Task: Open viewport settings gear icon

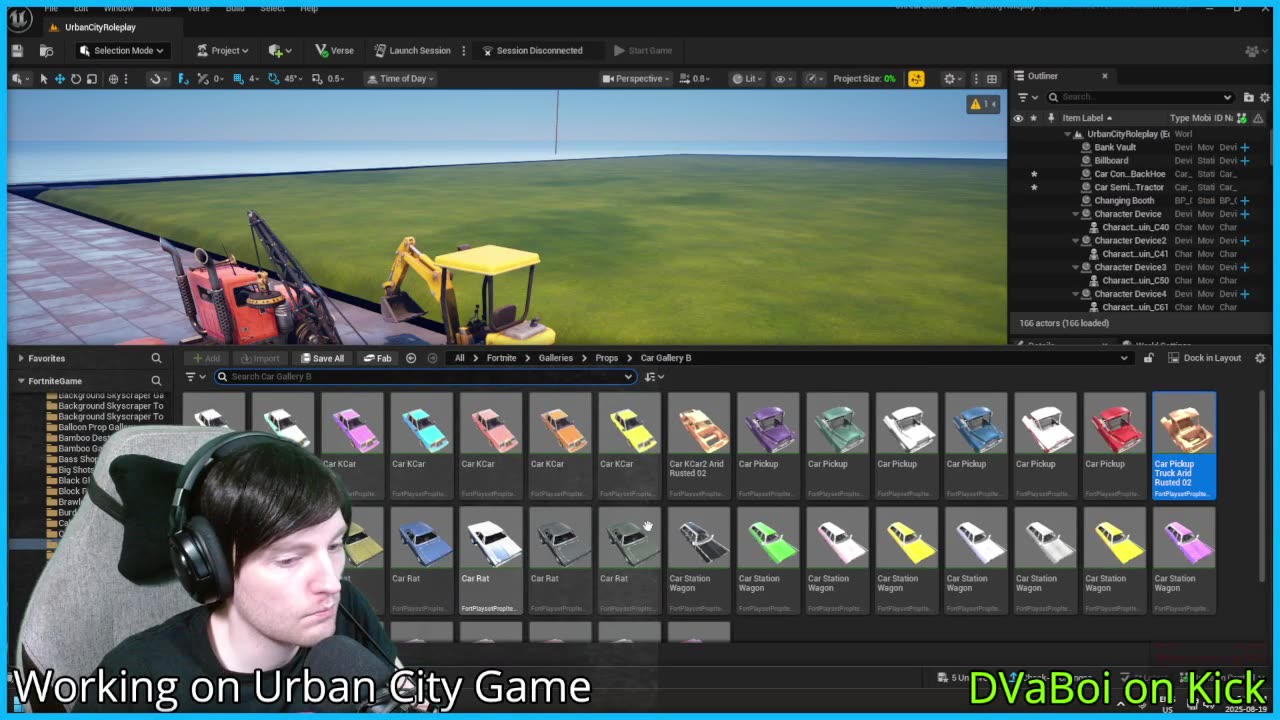Action: tap(950, 78)
